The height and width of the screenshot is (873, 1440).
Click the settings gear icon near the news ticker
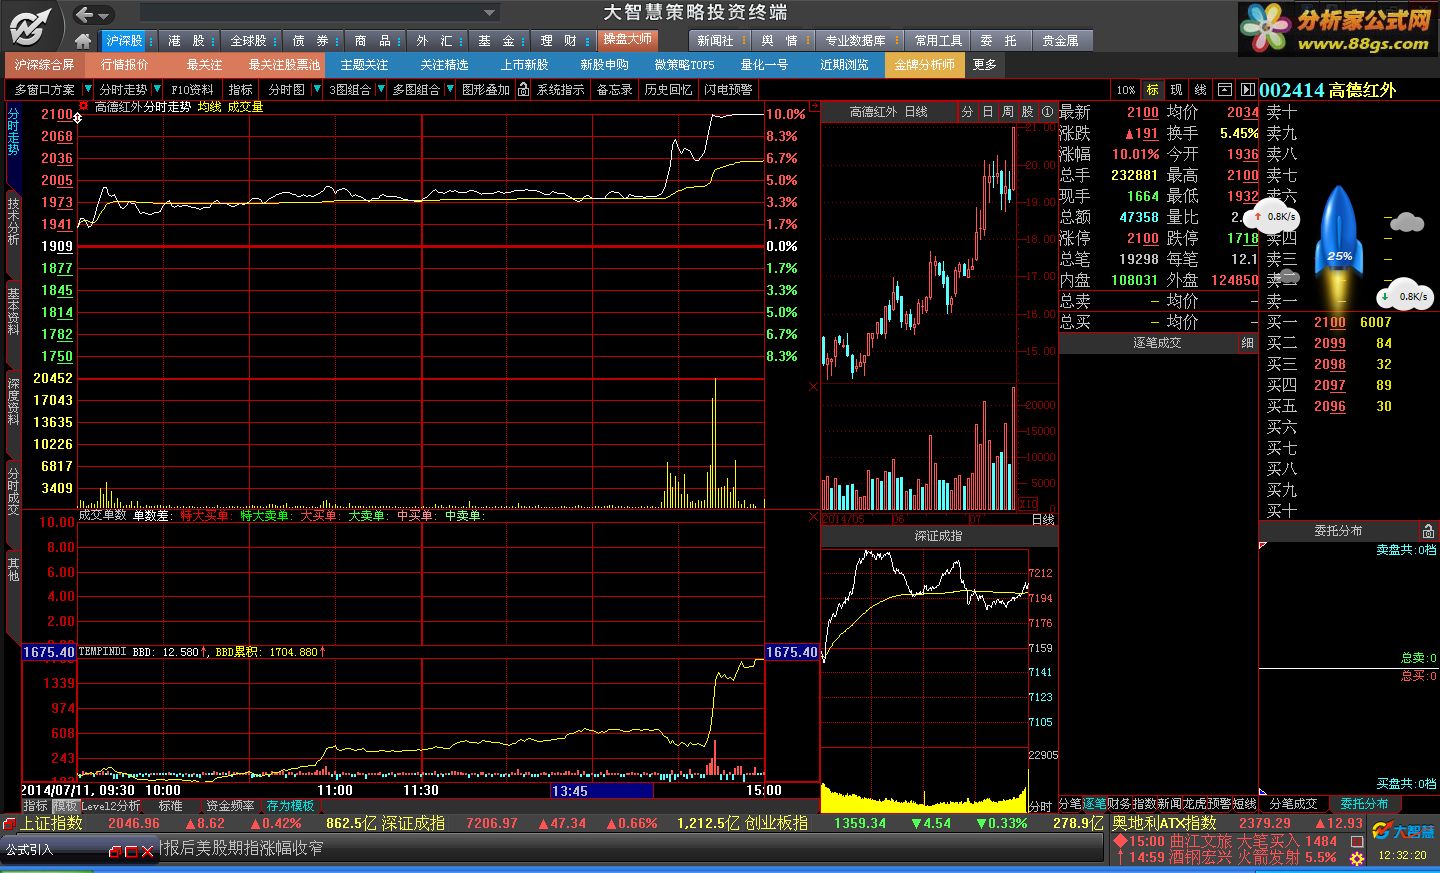coord(1357,858)
